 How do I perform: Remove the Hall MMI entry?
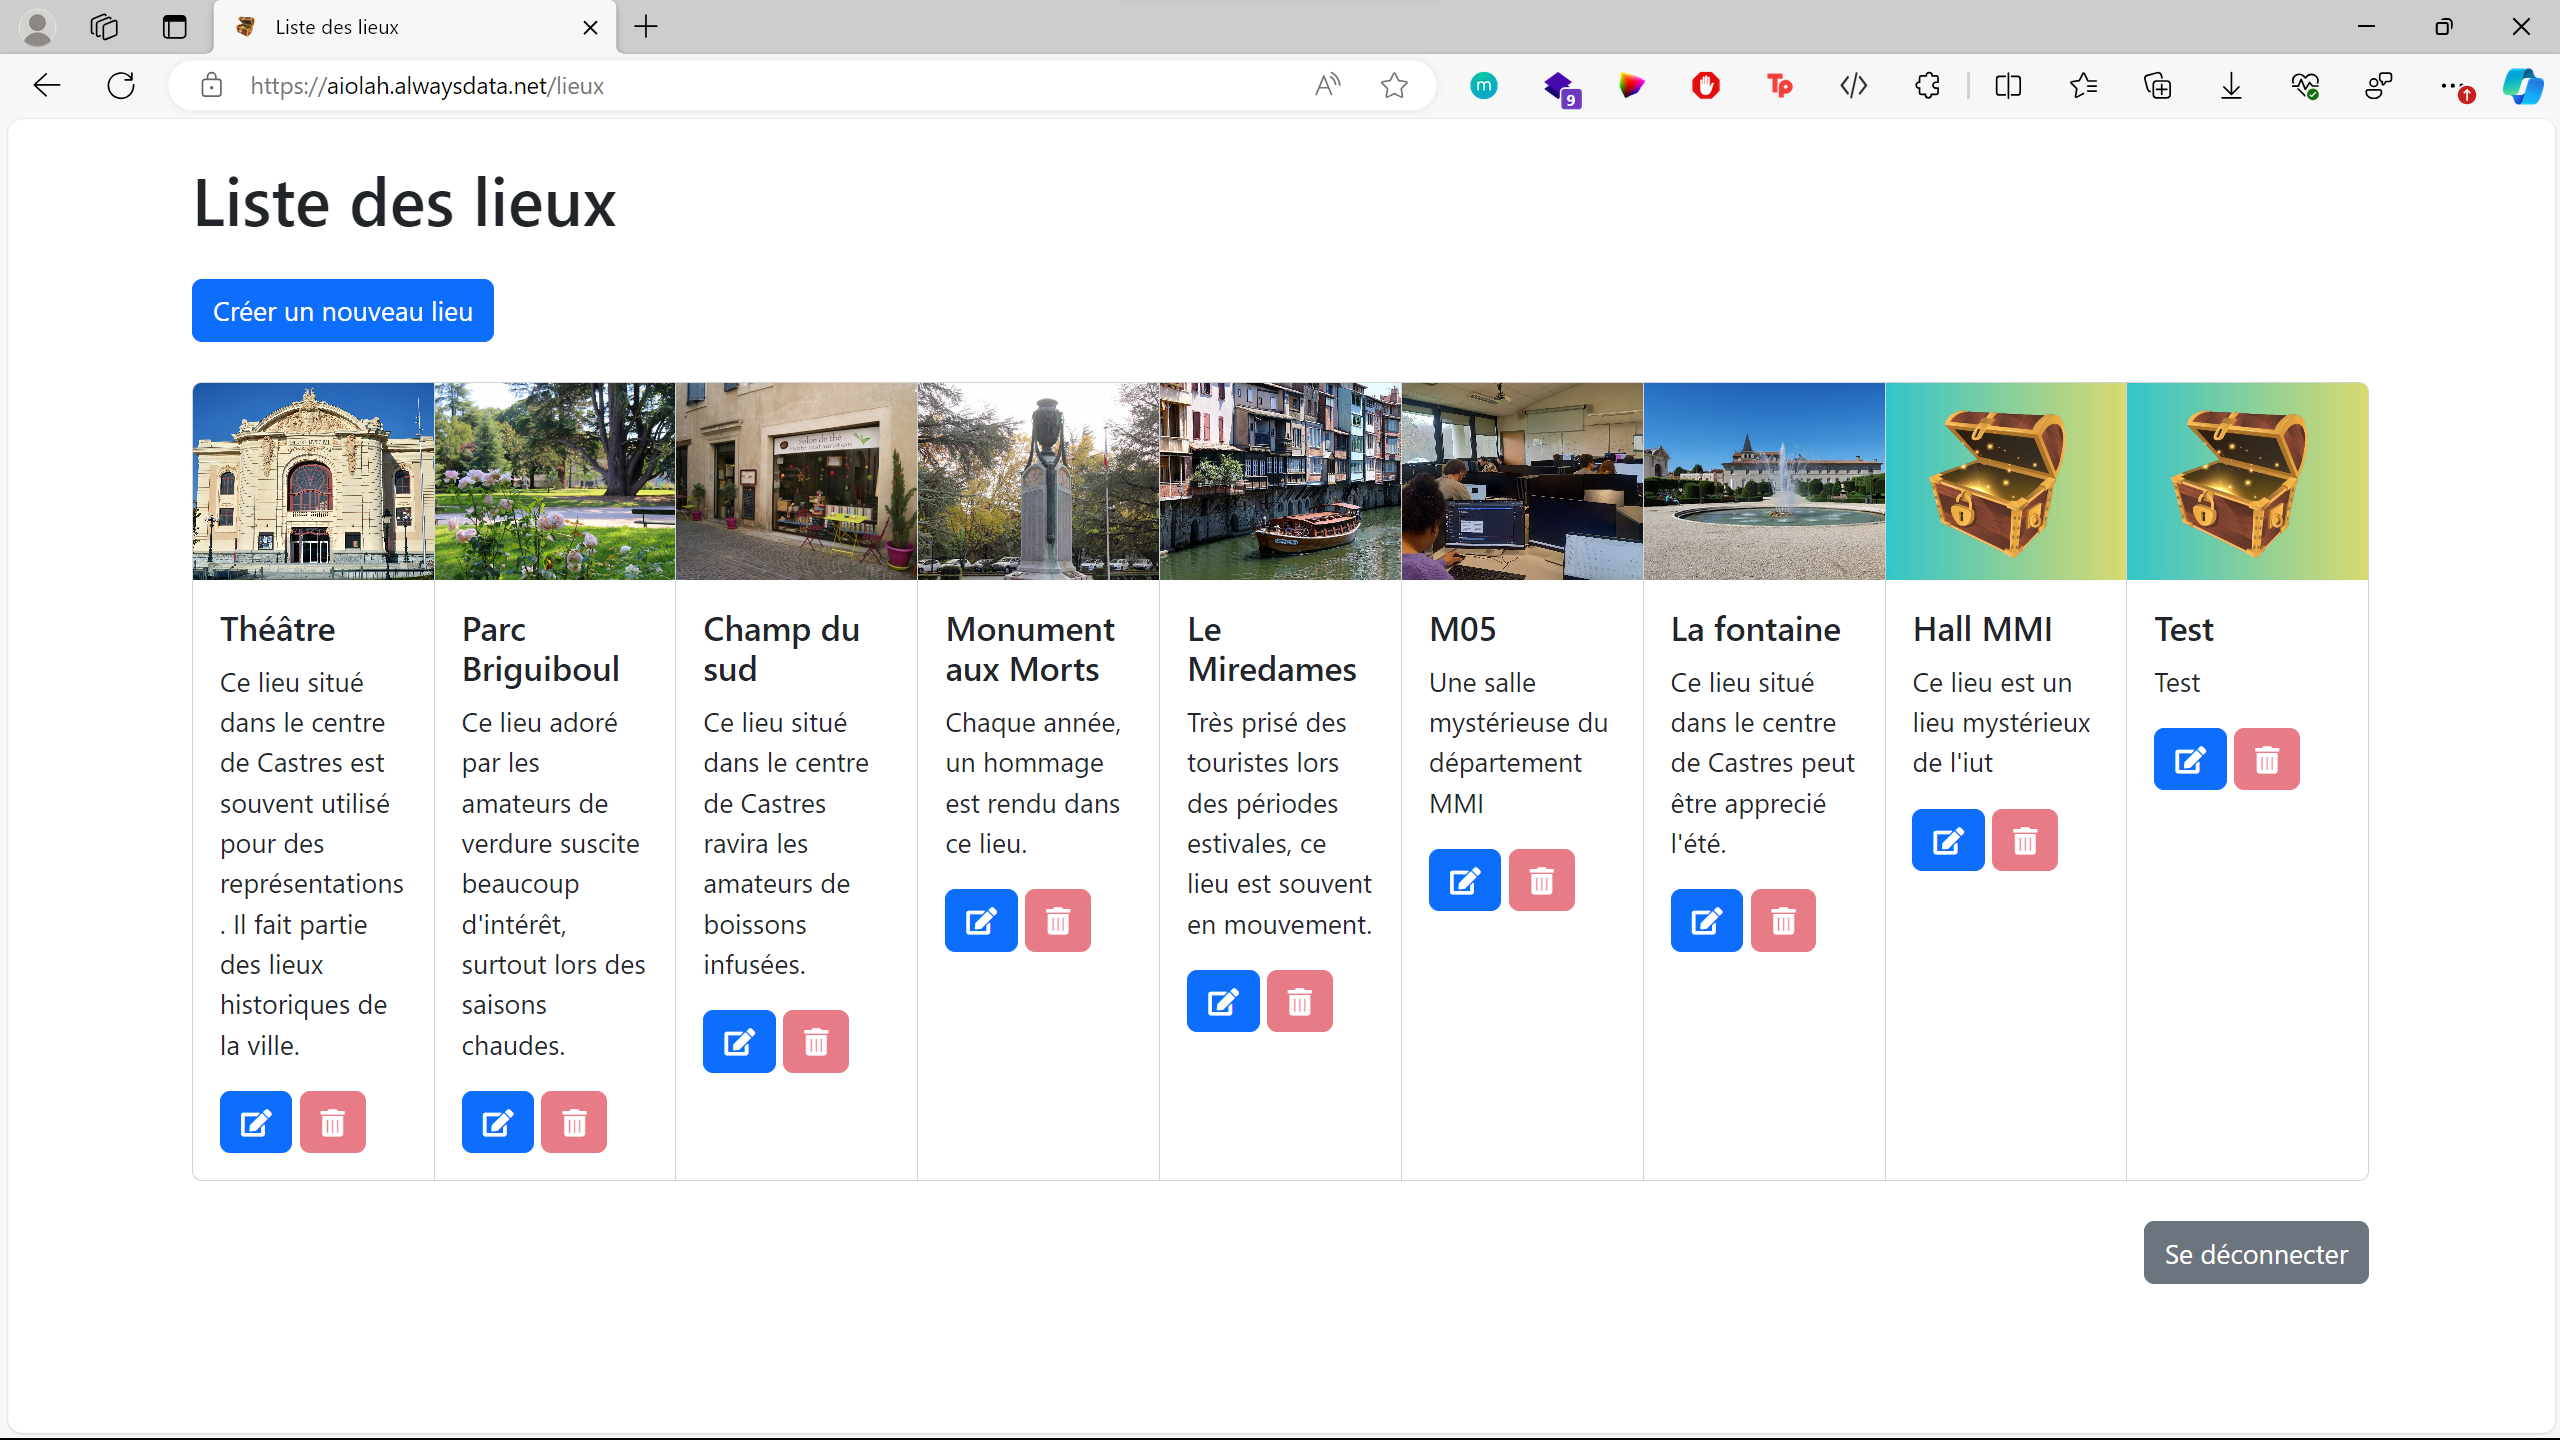click(x=2024, y=840)
